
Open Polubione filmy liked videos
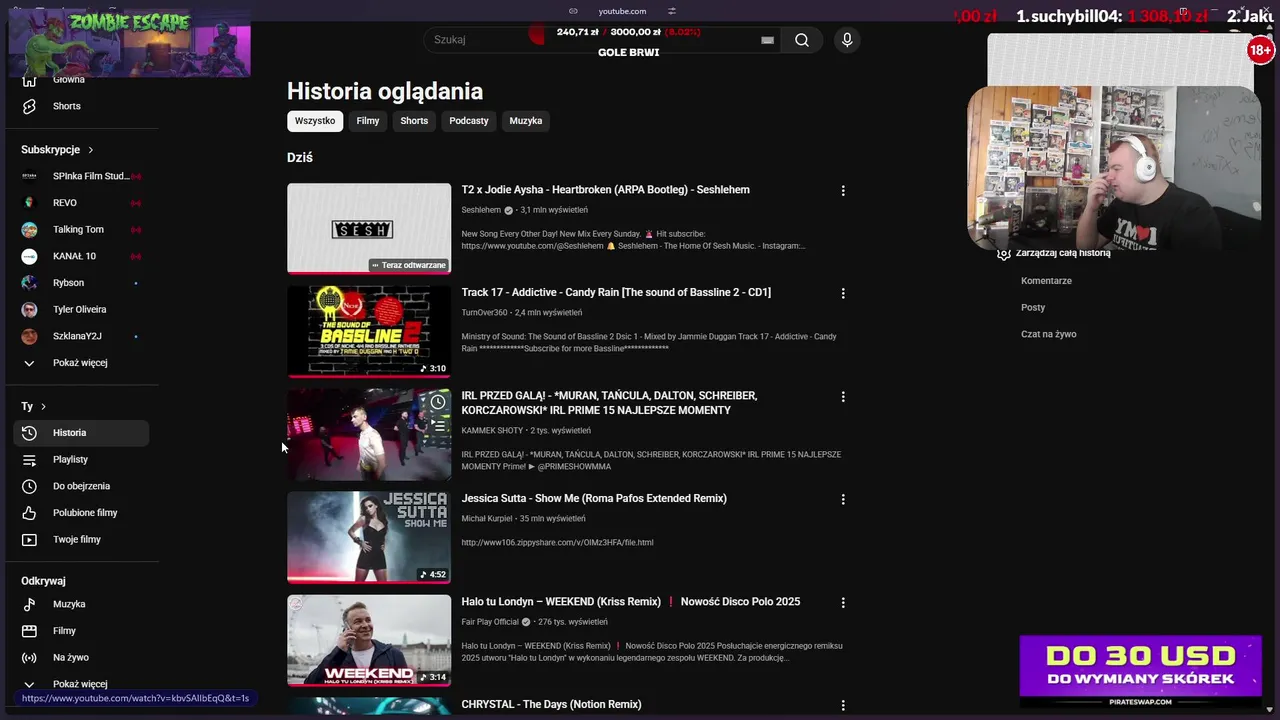coord(81,513)
